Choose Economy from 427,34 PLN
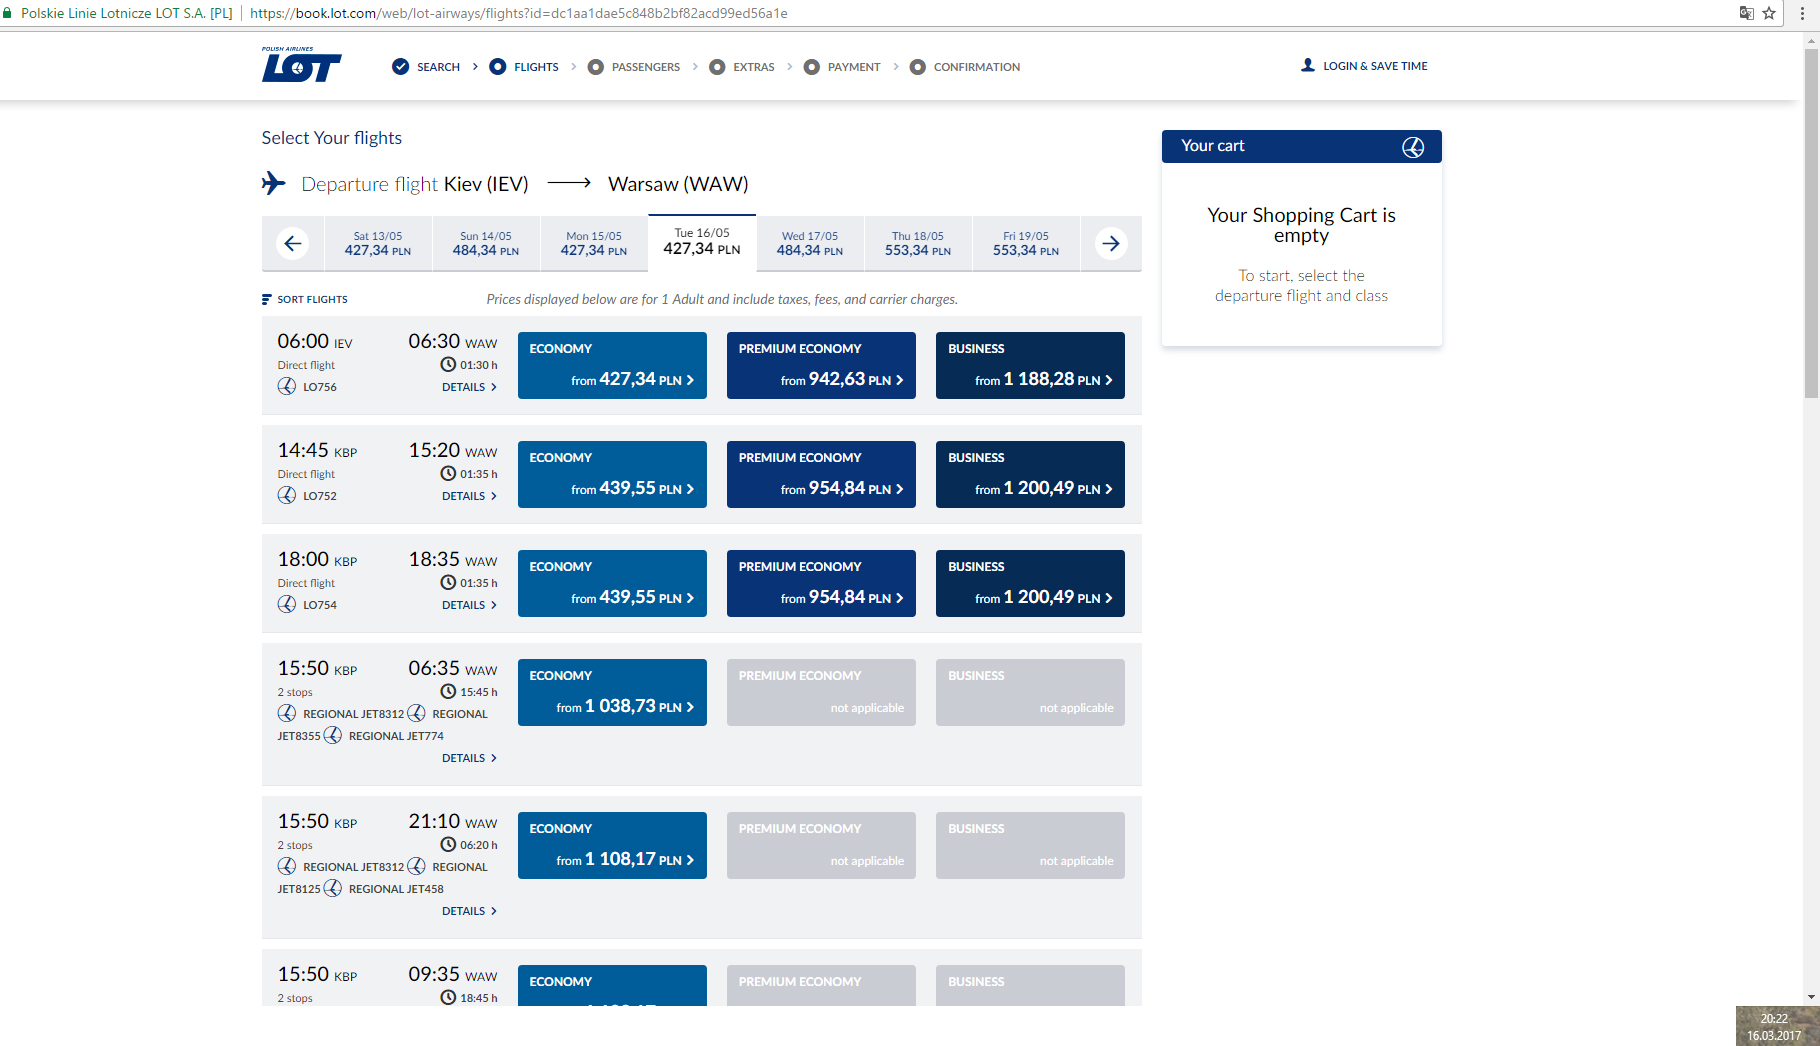Viewport: 1820px width, 1046px height. [612, 365]
